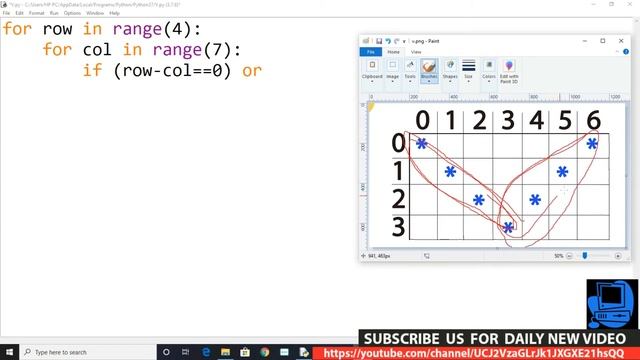Open the Size line thickness dropdown

[468, 71]
